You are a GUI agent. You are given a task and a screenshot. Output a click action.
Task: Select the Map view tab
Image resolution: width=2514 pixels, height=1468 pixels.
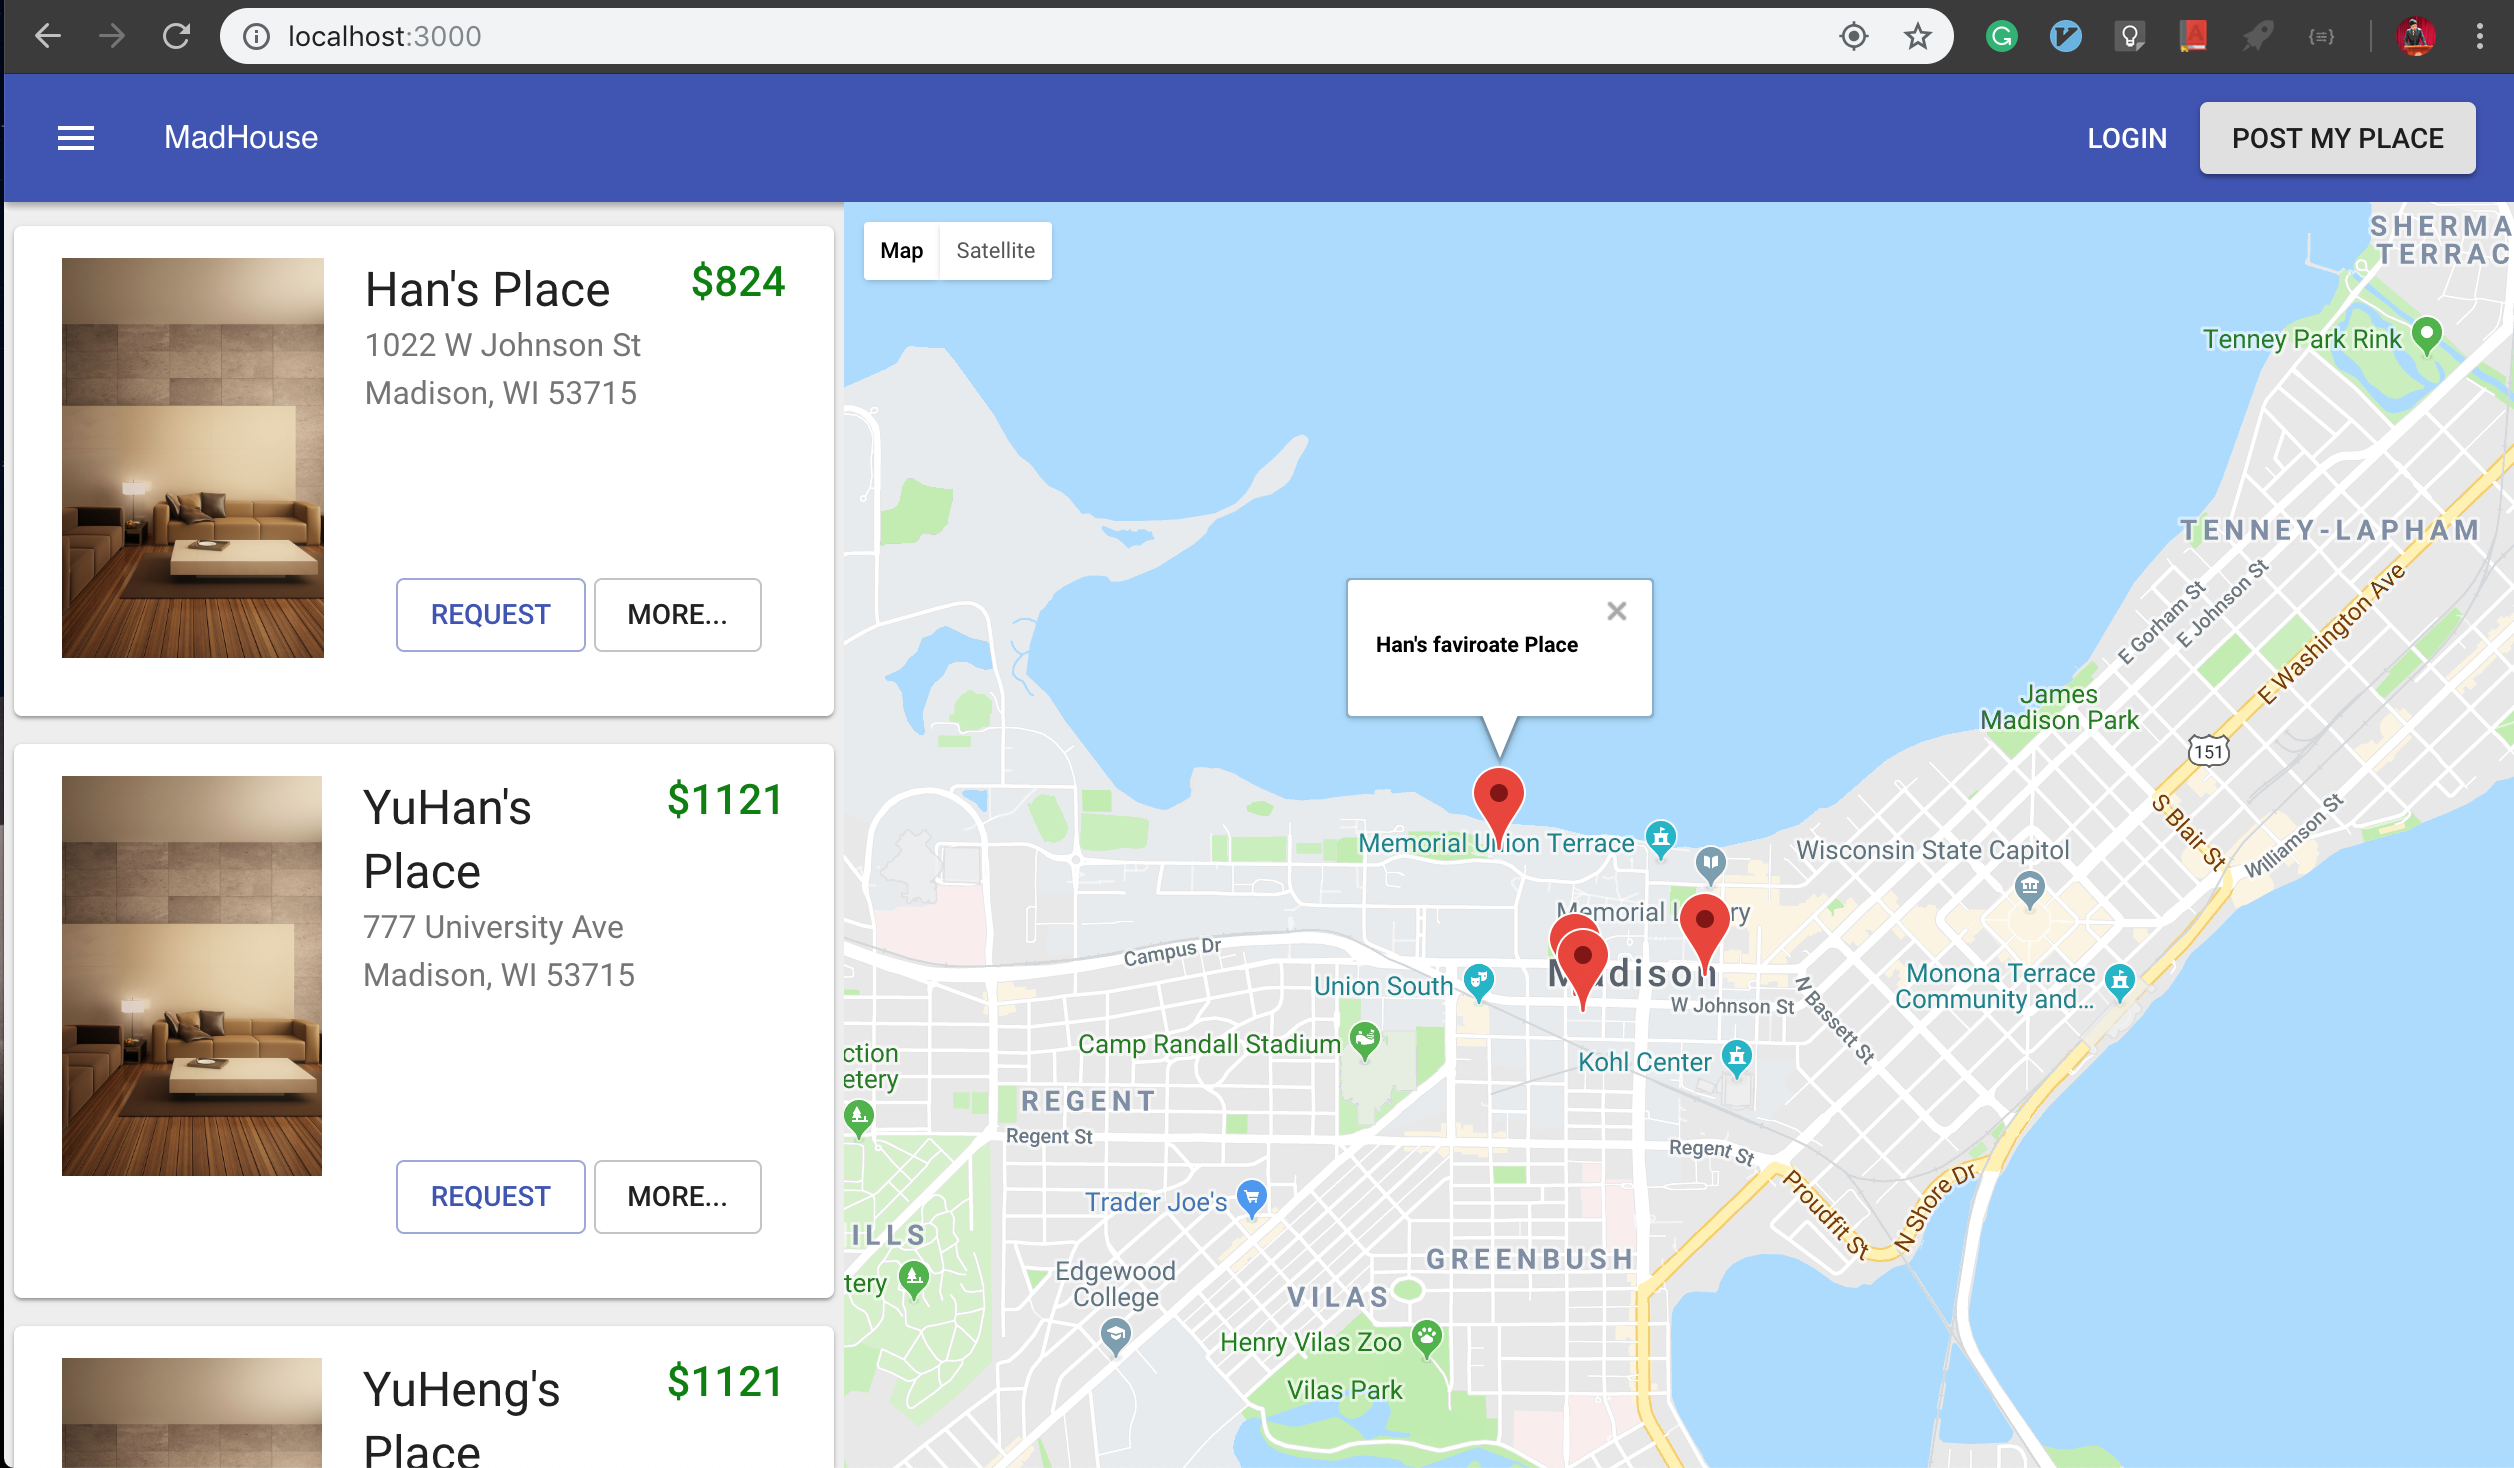(x=901, y=251)
